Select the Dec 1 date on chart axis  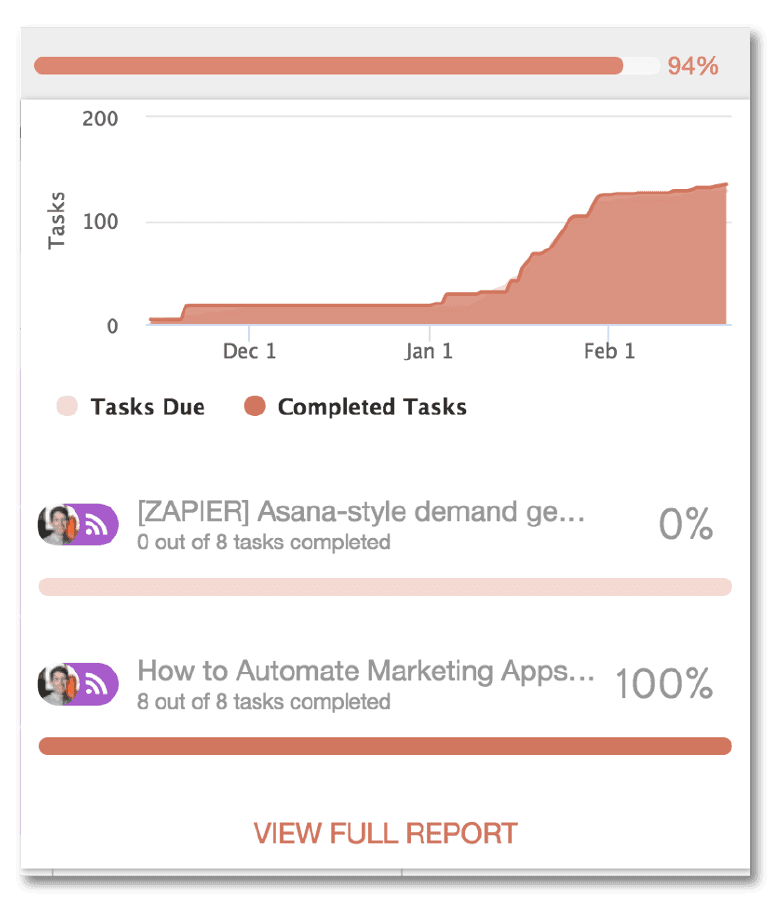pos(249,351)
